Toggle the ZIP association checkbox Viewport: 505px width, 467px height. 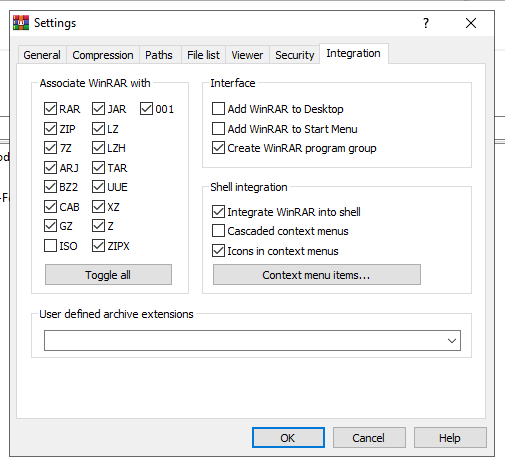tap(50, 128)
